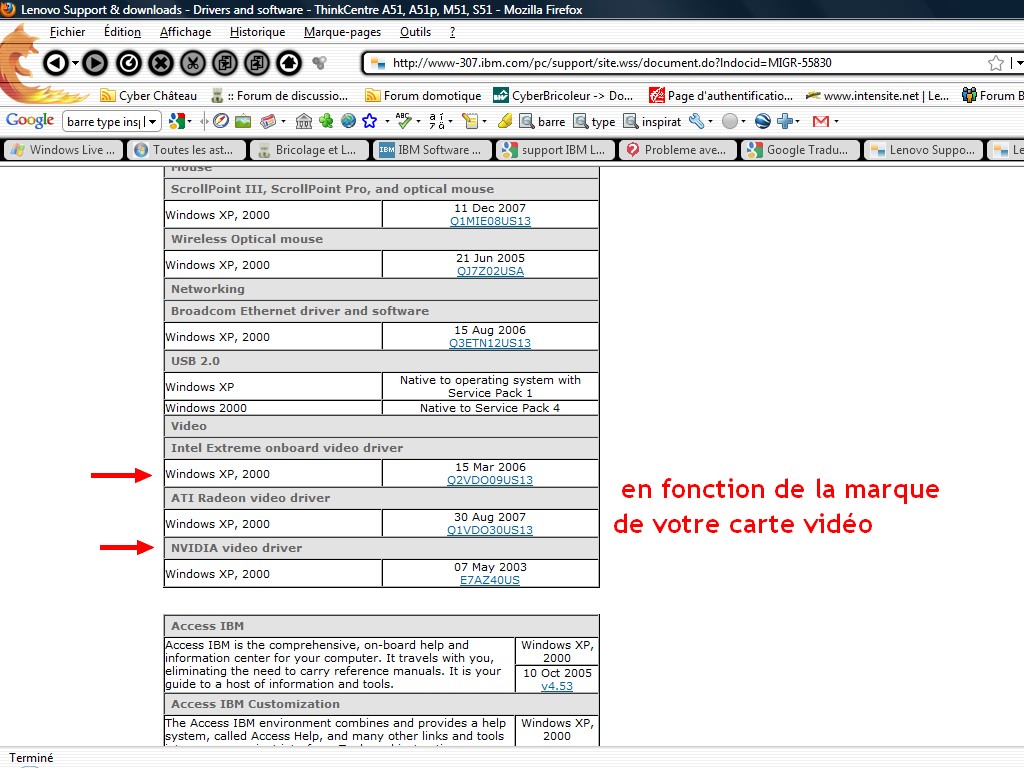Find the word "inspirat" on the page

click(x=652, y=121)
